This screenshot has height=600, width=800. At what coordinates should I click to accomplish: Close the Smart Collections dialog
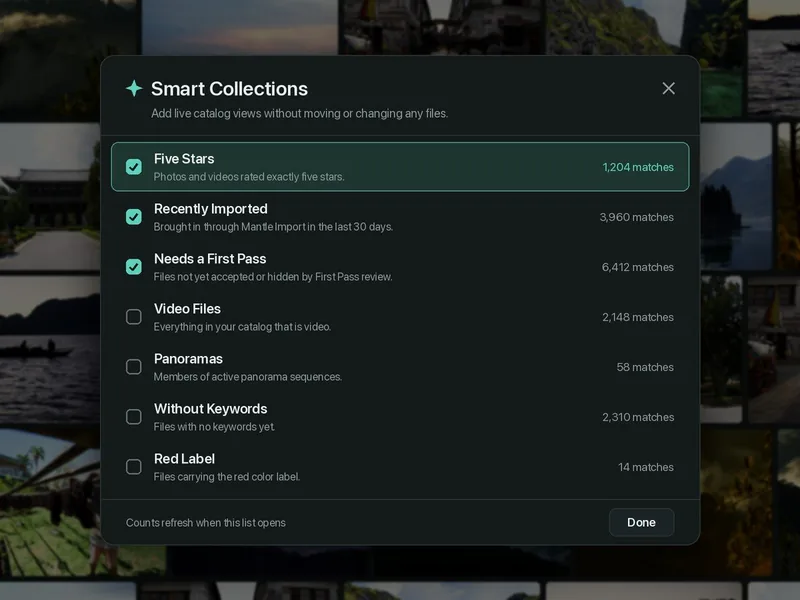pyautogui.click(x=668, y=88)
